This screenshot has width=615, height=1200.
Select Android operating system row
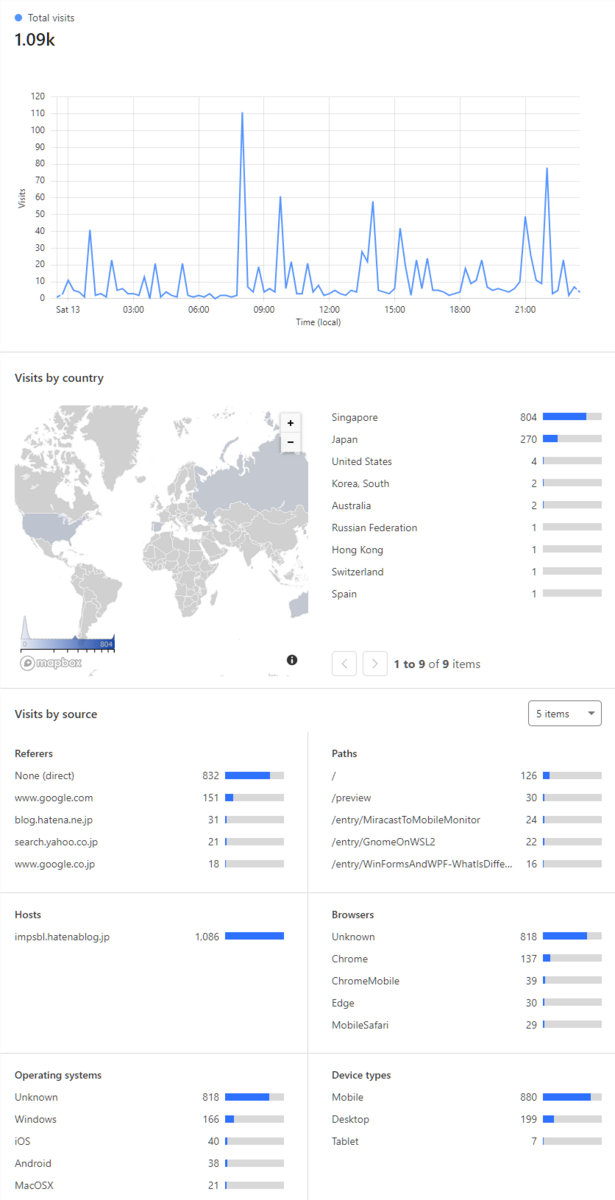coord(150,1163)
